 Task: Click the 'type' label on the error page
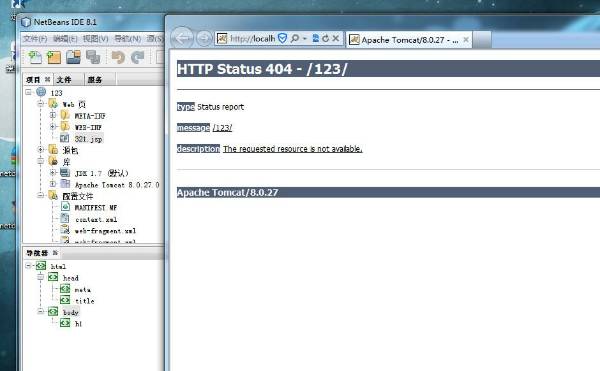(186, 107)
